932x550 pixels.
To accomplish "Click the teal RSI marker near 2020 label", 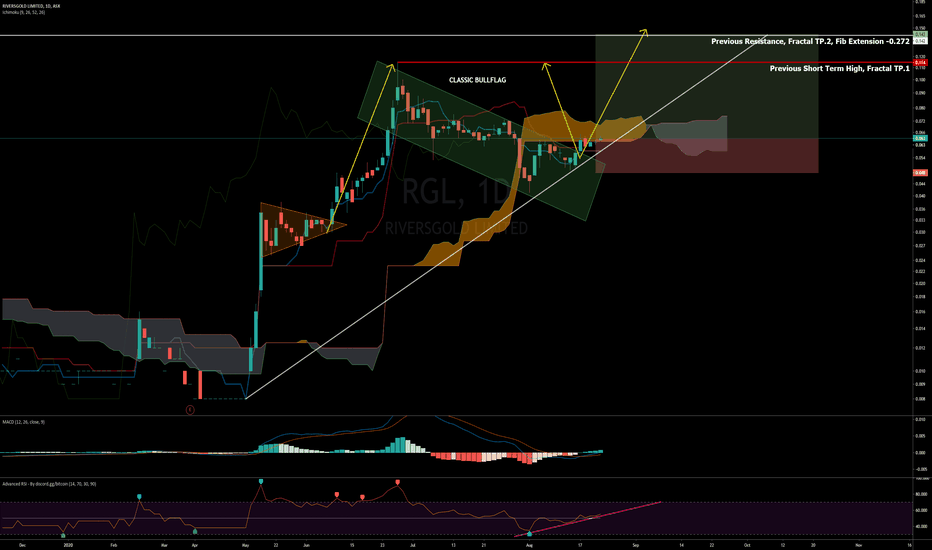I will (64, 535).
